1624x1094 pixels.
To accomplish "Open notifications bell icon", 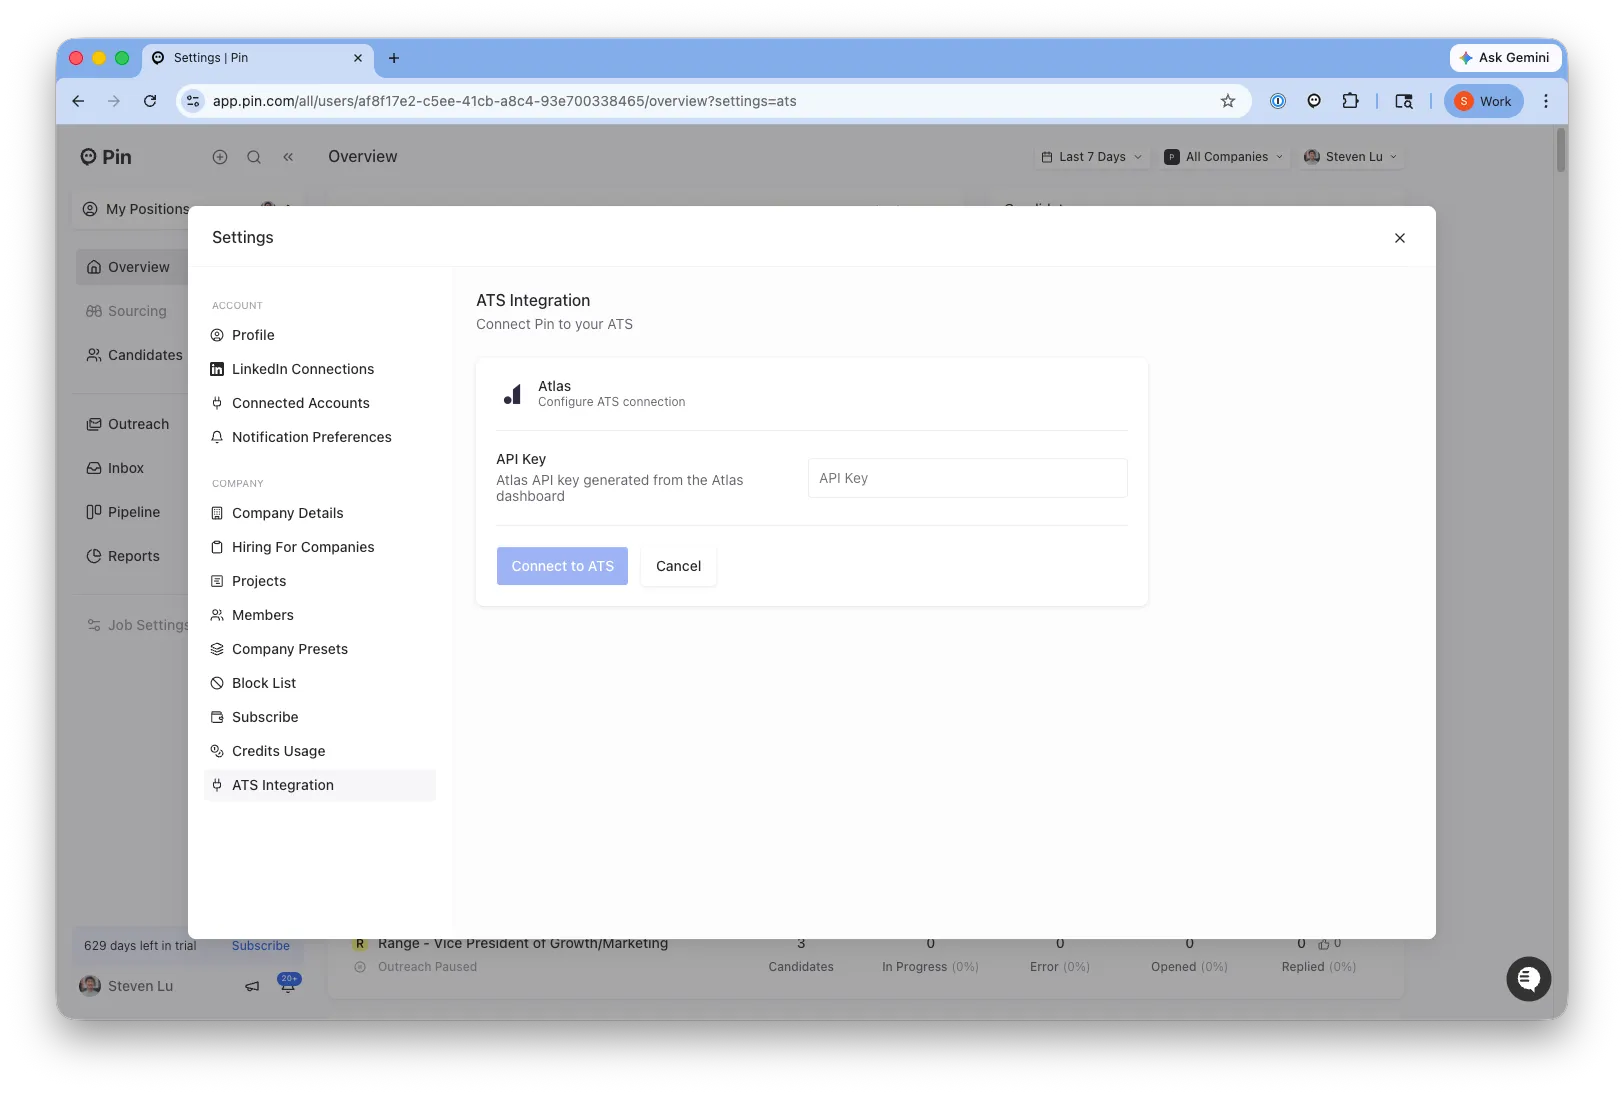I will (287, 985).
